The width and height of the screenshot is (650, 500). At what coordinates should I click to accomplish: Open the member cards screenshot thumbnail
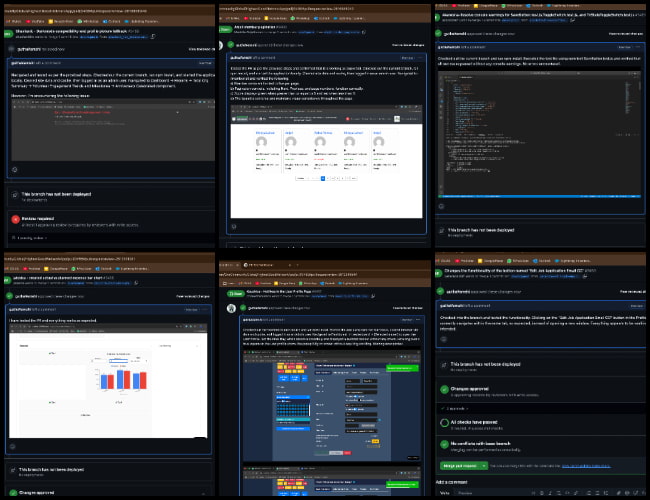[326, 162]
